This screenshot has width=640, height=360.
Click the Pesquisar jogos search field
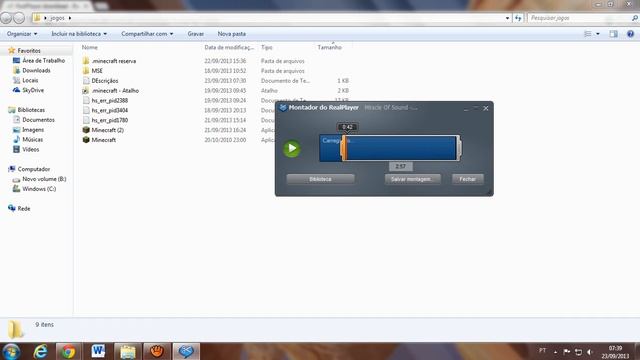click(582, 18)
